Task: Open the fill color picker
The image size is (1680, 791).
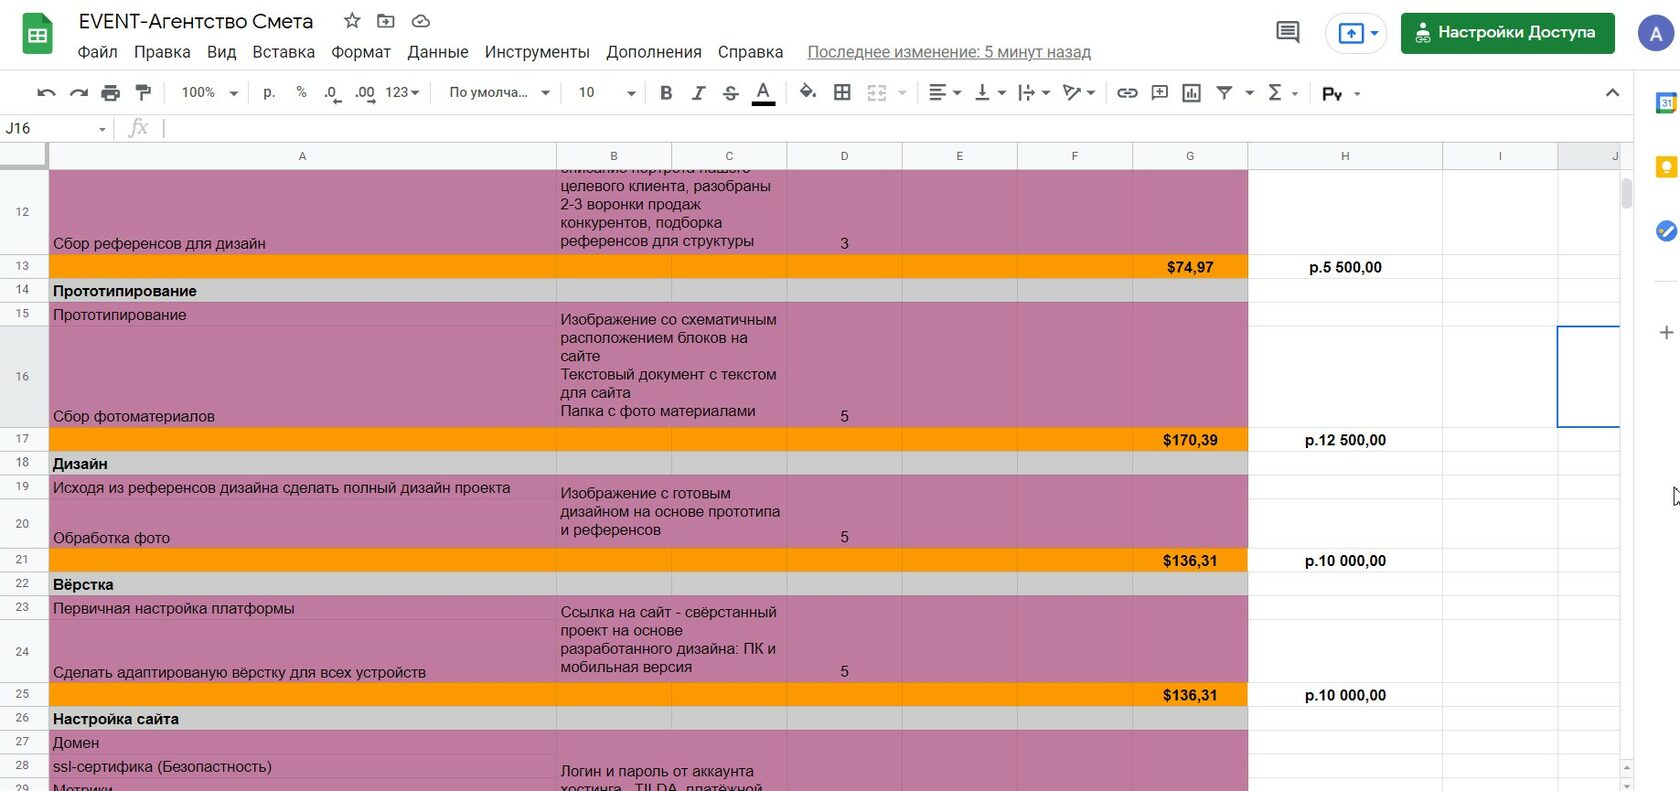Action: point(808,93)
